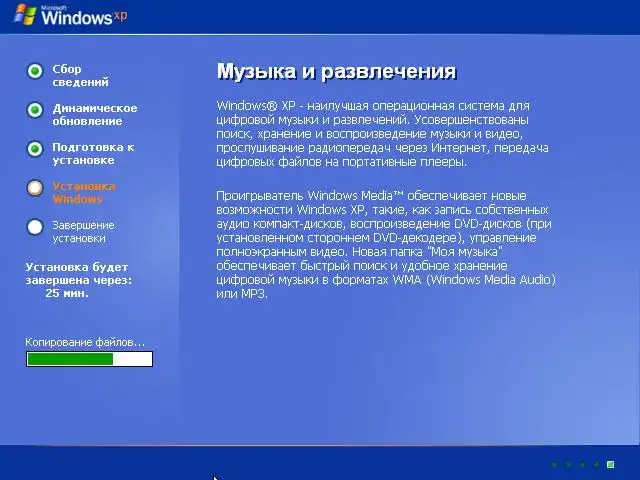This screenshot has width=640, height=480.
Task: Click the paragraph starting Проигрыватель Windows Media
Action: [386, 244]
